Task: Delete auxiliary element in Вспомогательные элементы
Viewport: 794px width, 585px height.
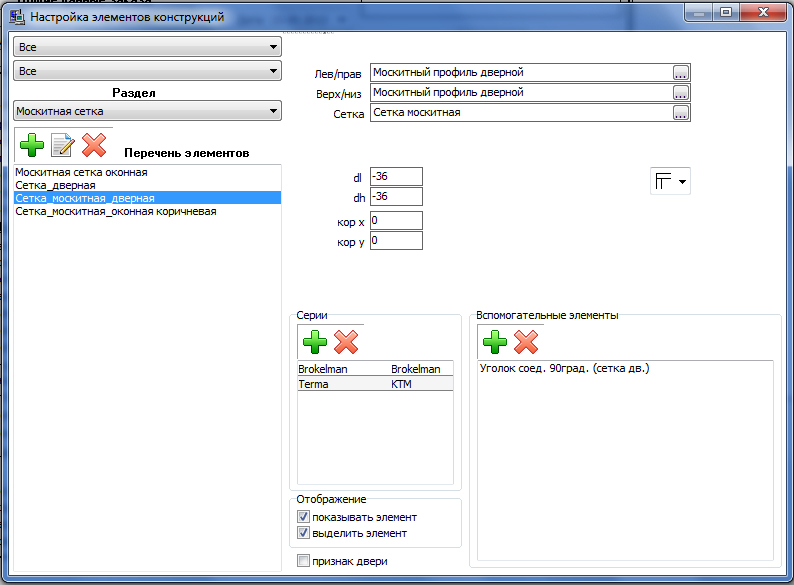Action: tap(526, 342)
